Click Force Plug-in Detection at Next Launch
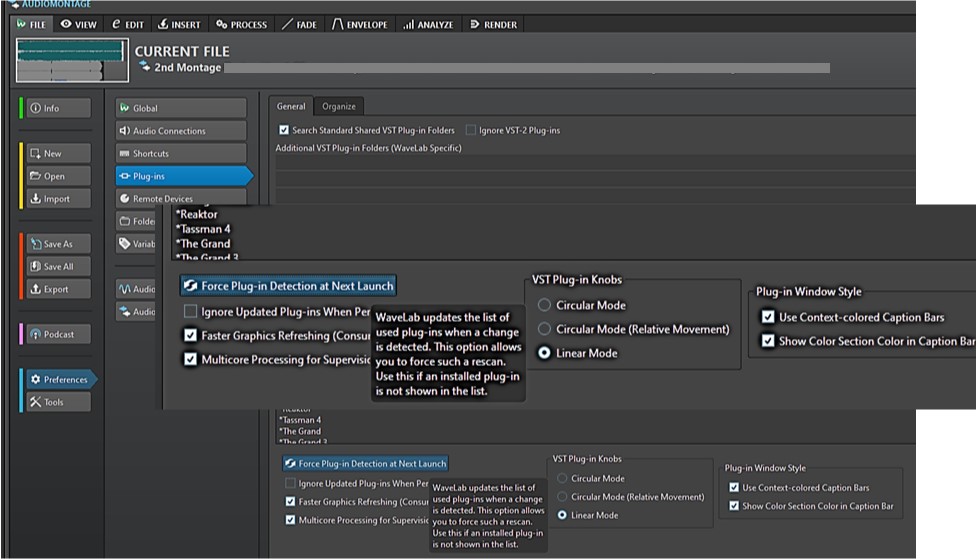This screenshot has height=559, width=977. pos(288,286)
